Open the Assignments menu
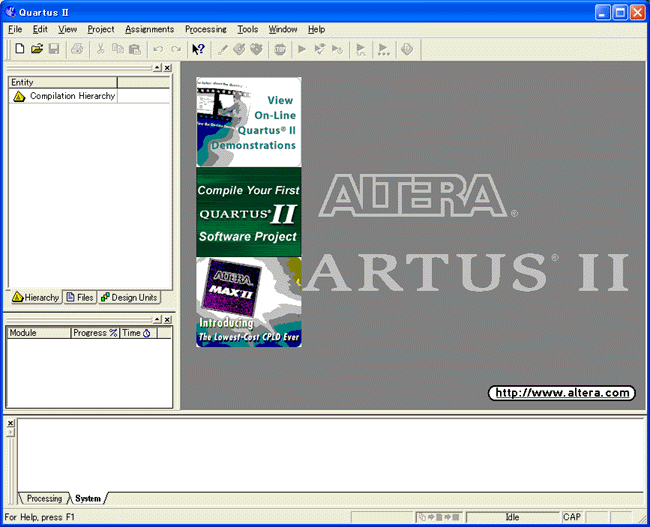Image resolution: width=650 pixels, height=527 pixels. 149,29
